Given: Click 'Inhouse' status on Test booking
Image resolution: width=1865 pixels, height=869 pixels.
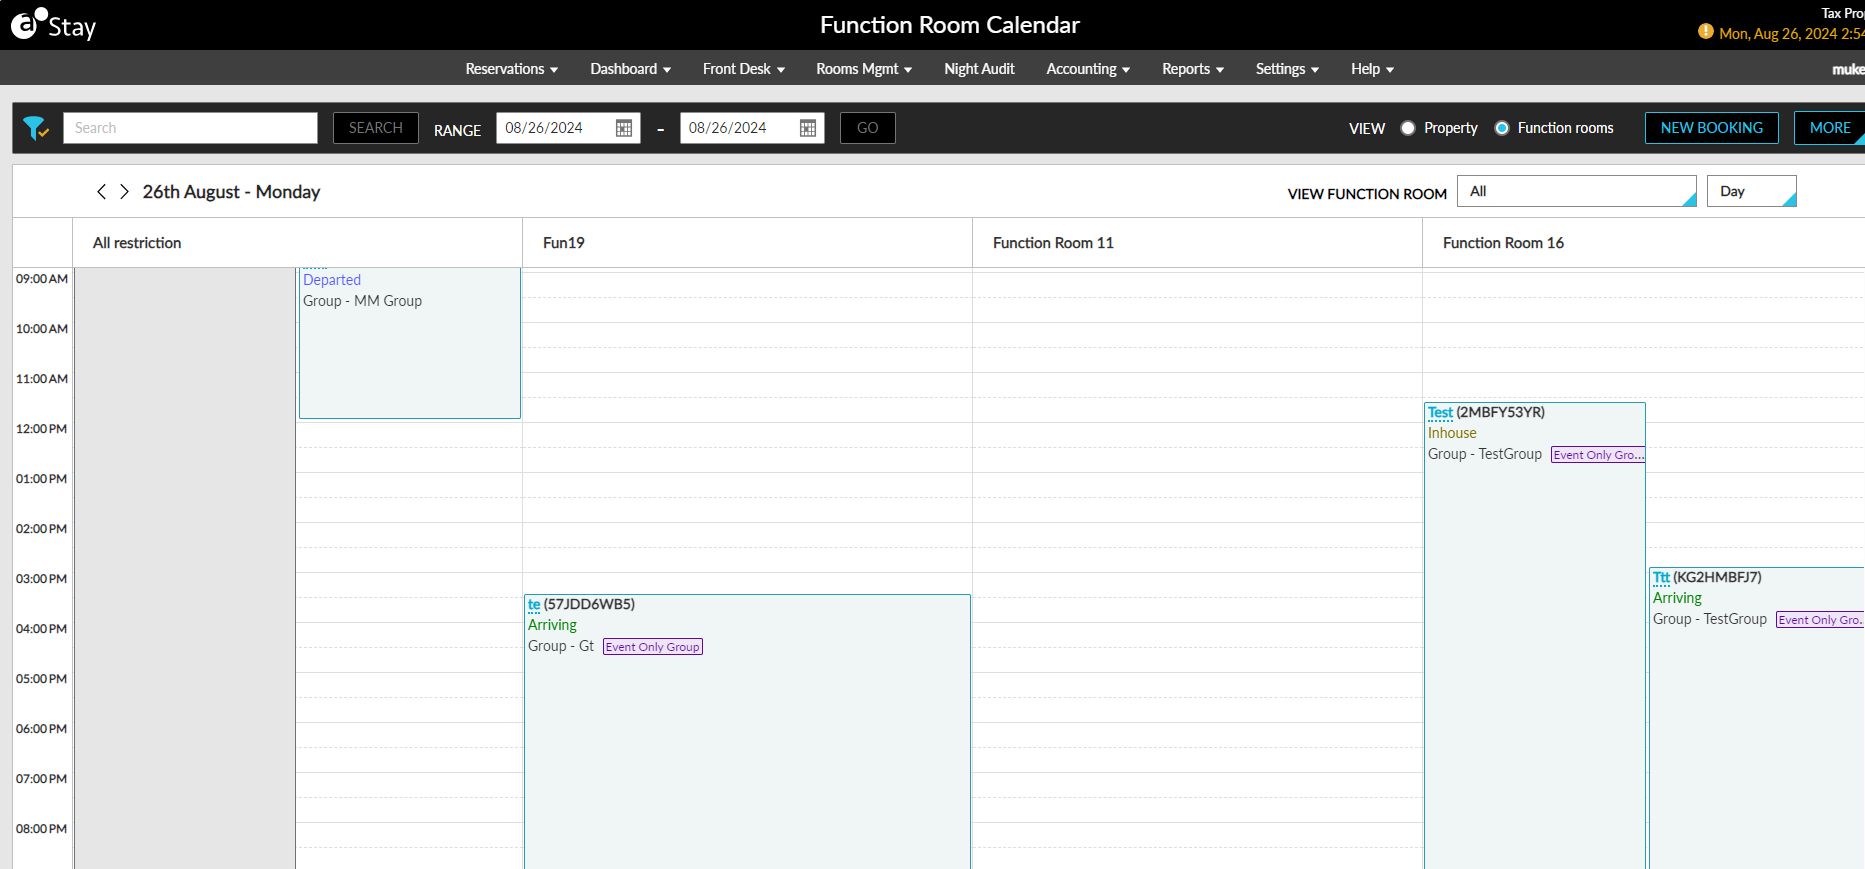Looking at the screenshot, I should pos(1452,433).
